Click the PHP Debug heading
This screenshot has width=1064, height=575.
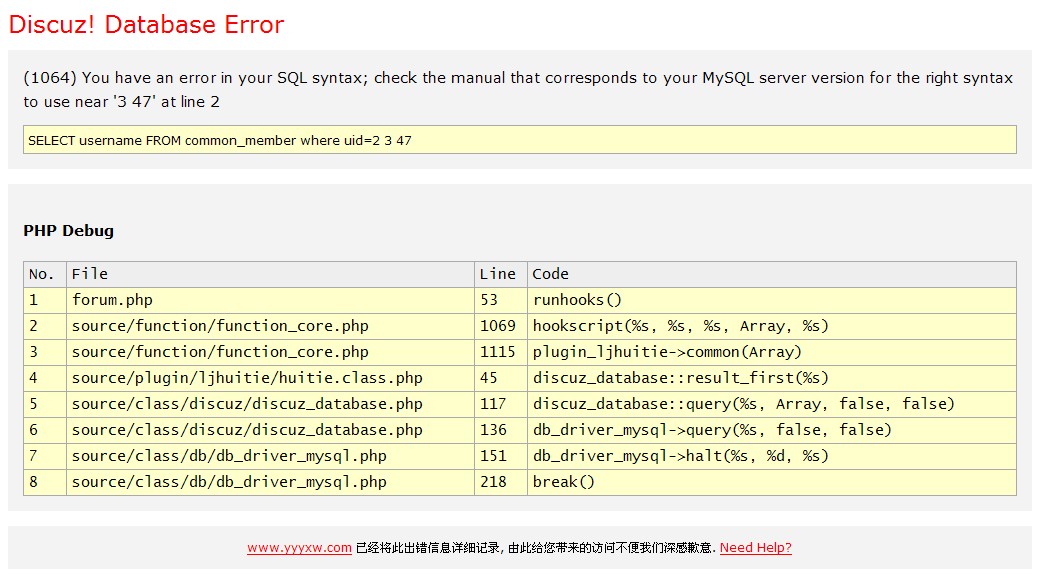click(69, 231)
